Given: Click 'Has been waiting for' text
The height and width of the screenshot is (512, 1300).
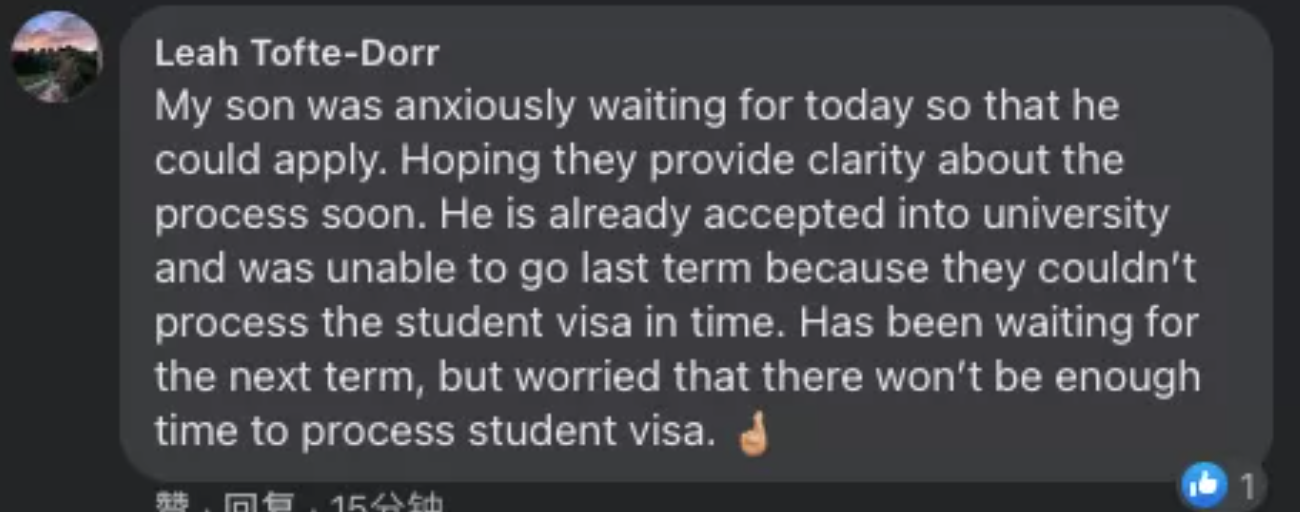Looking at the screenshot, I should point(998,323).
